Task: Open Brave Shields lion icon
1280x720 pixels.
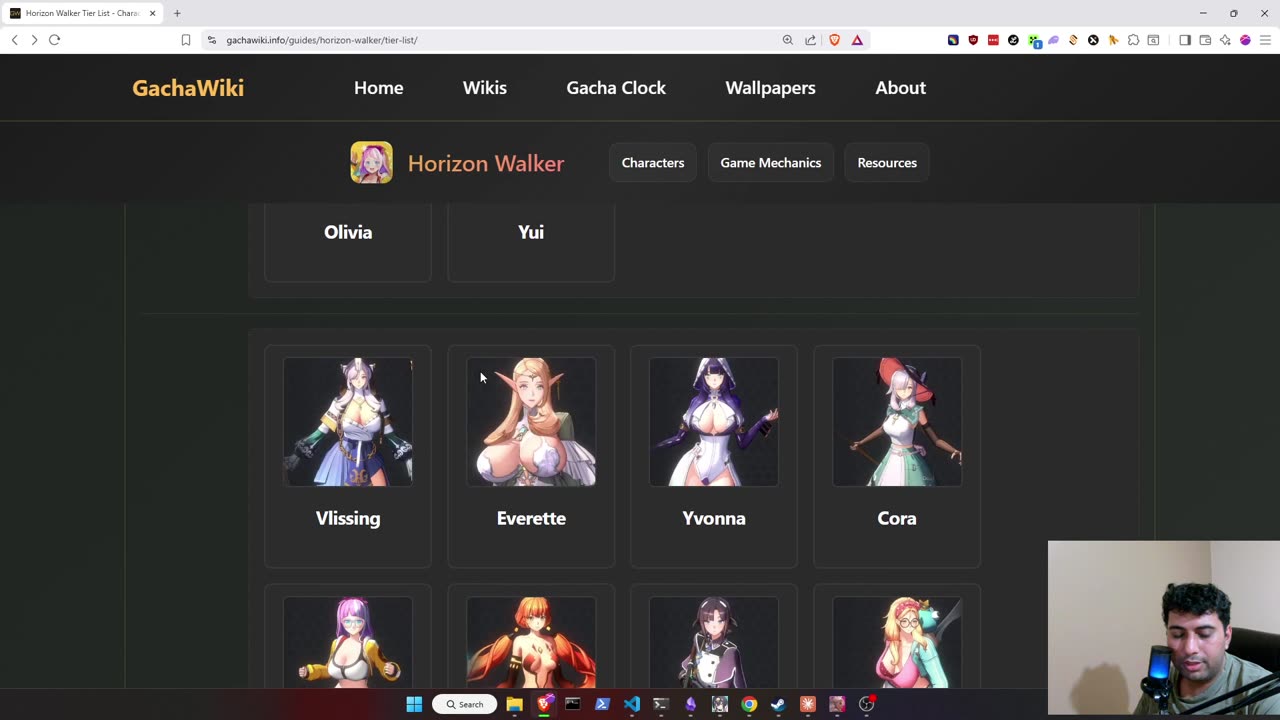Action: 835,40
